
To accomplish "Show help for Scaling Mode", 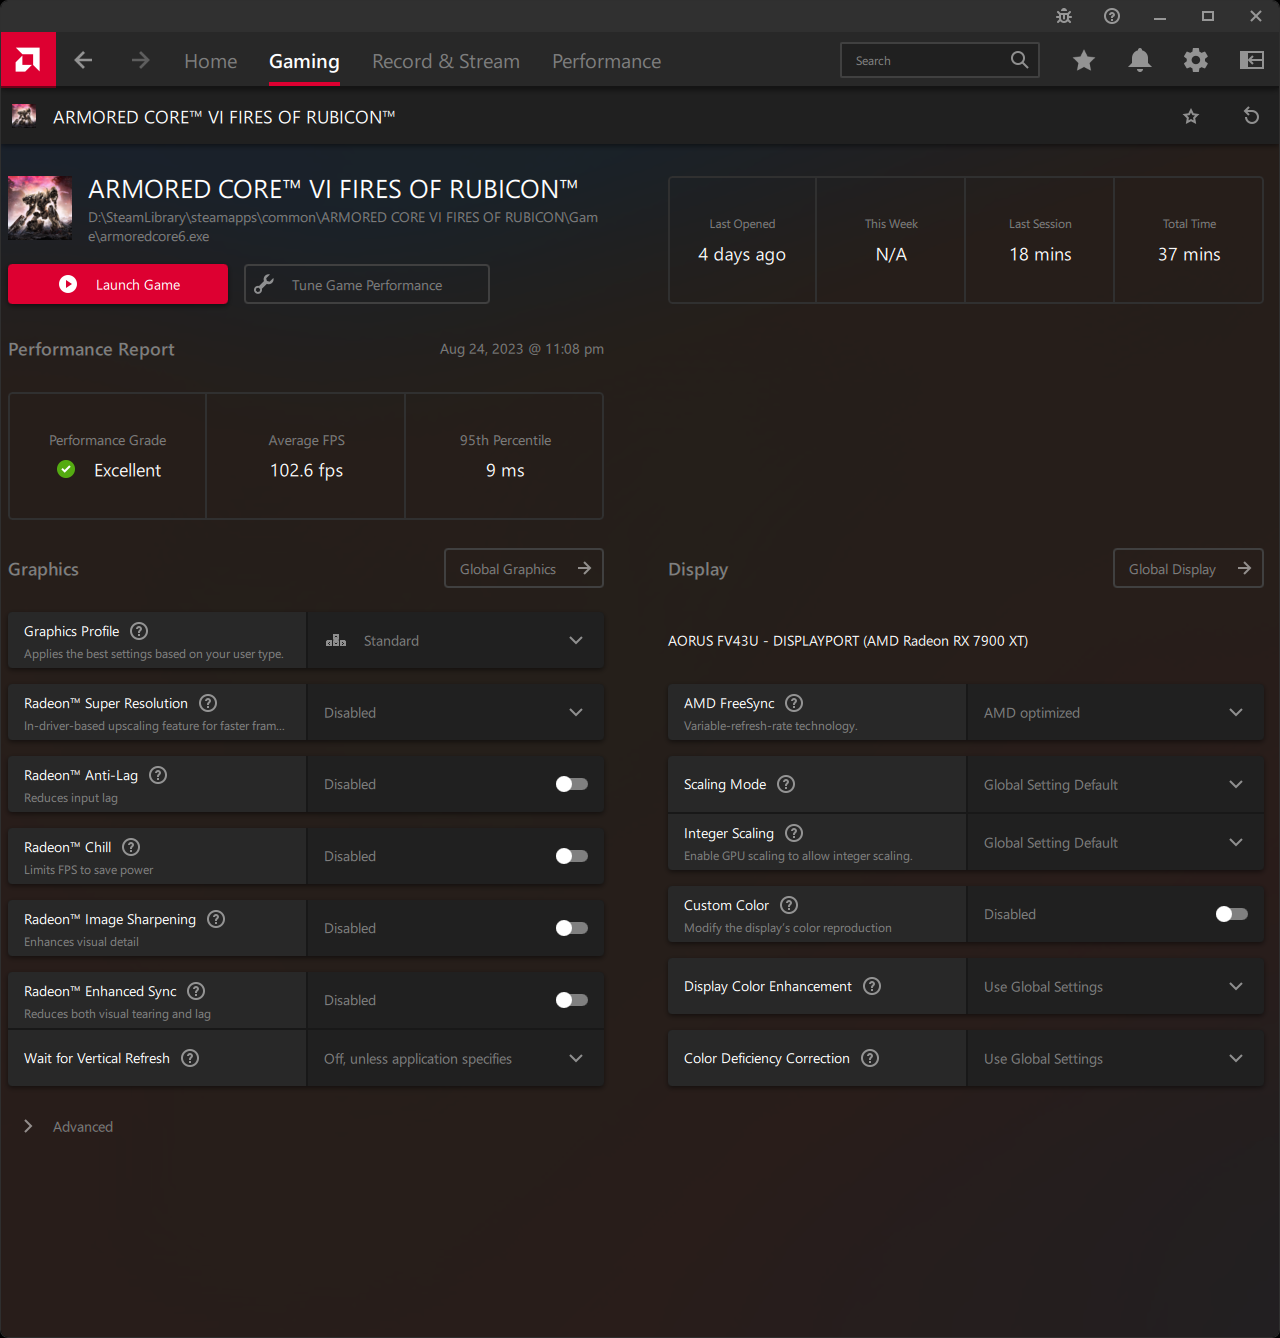I will [x=786, y=784].
